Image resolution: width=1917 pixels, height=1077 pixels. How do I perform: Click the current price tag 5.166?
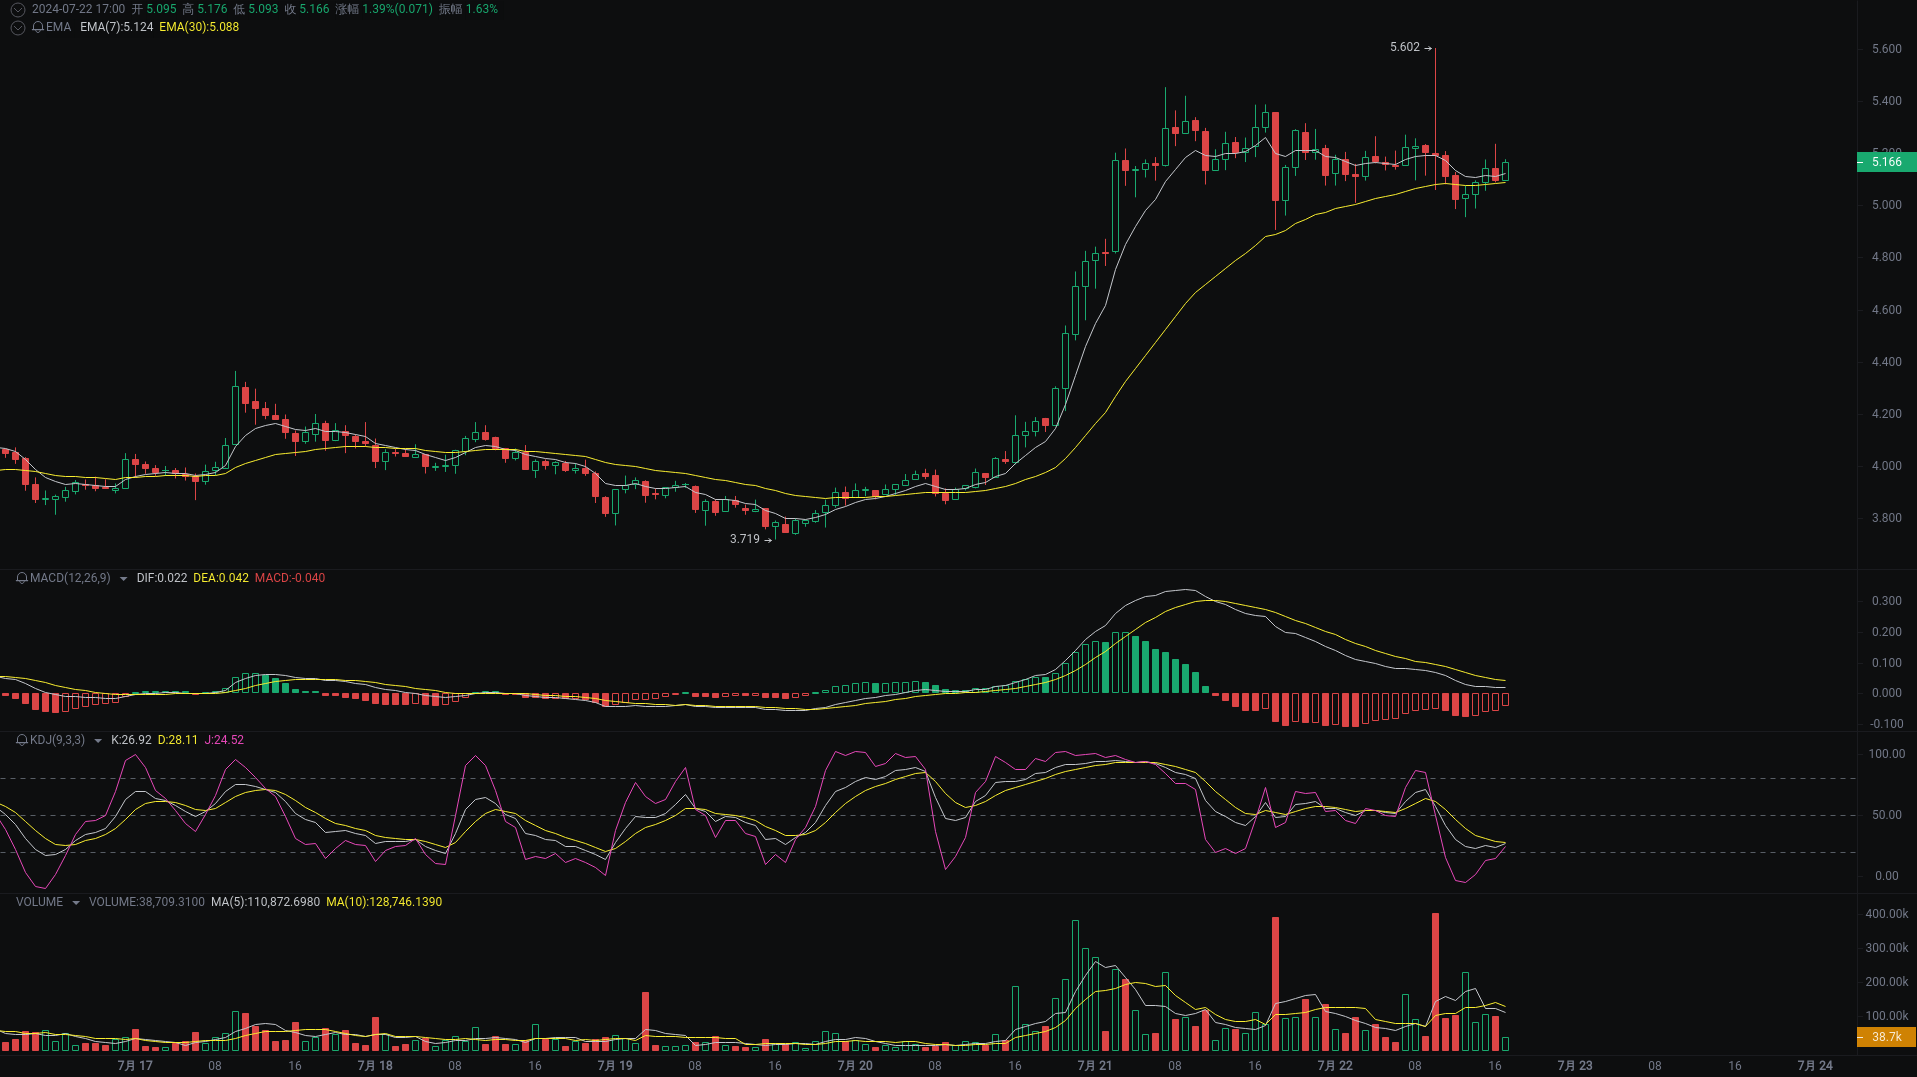(1886, 162)
